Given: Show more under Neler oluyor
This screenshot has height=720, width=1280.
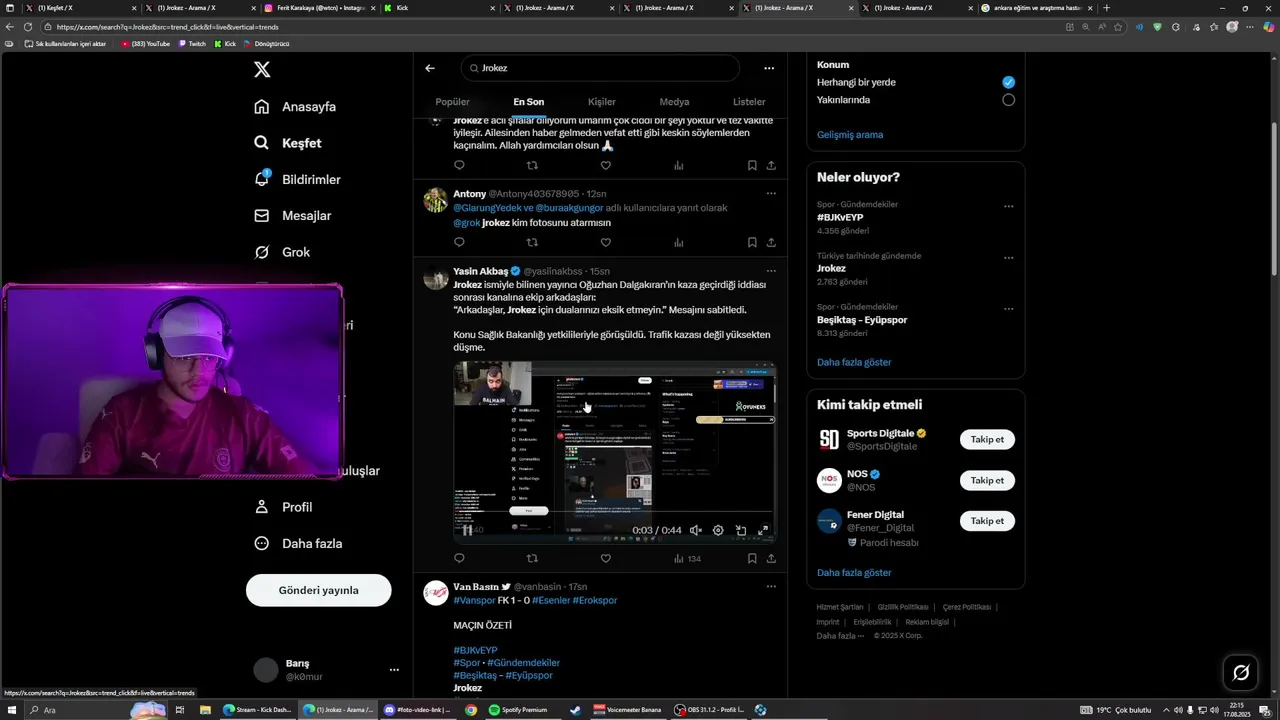Looking at the screenshot, I should (854, 362).
